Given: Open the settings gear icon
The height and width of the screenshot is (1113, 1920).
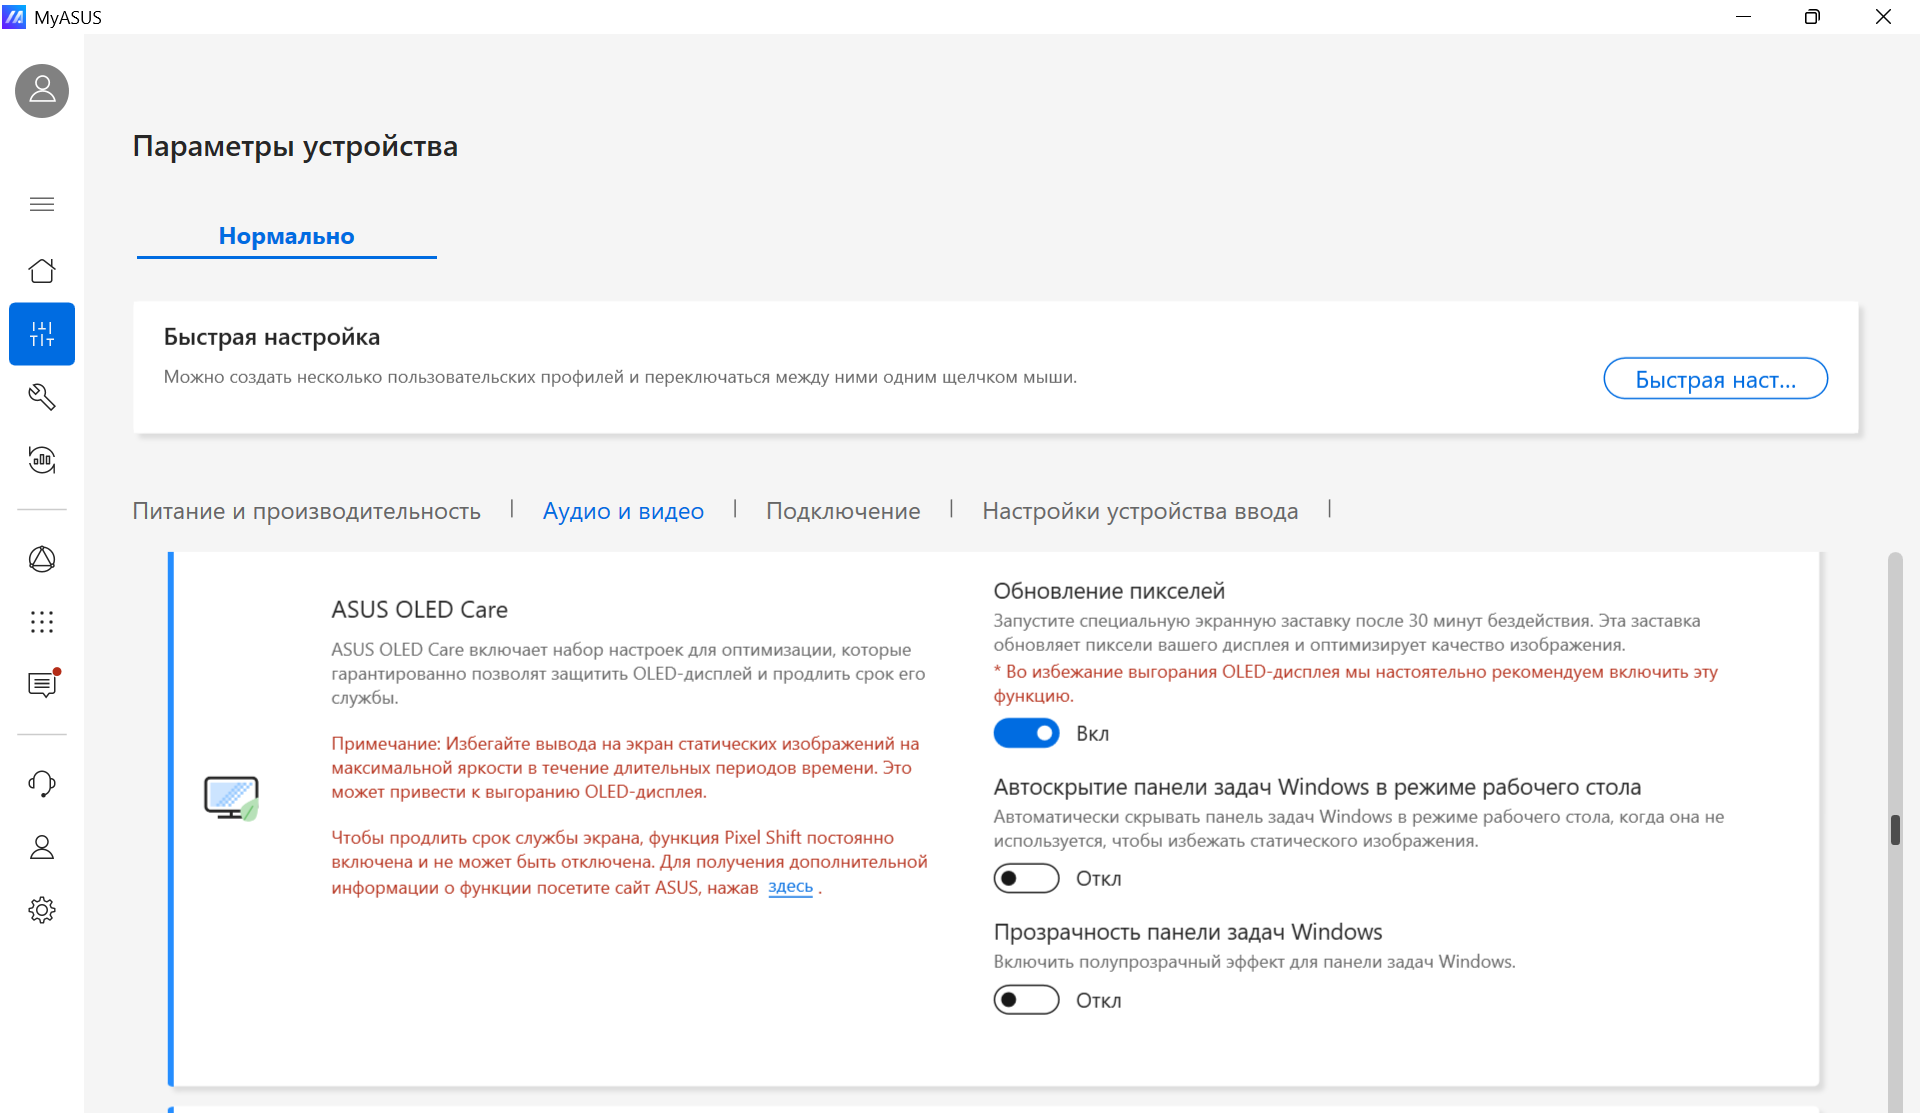Looking at the screenshot, I should 42,910.
